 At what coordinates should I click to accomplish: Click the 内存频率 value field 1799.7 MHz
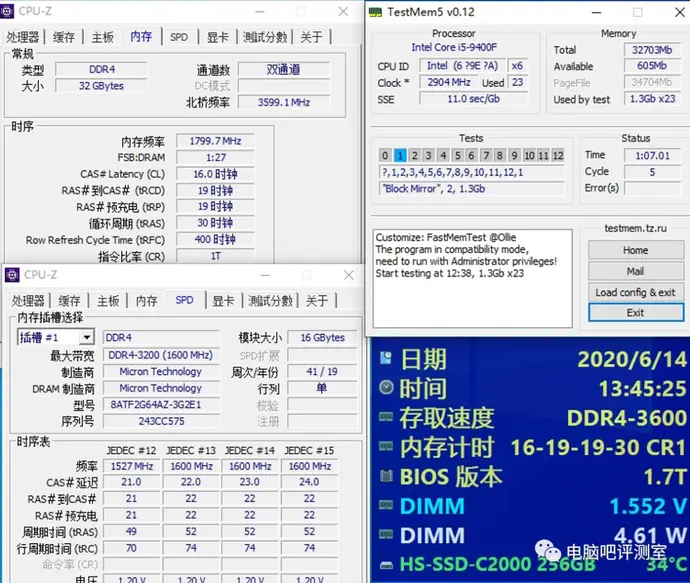pyautogui.click(x=215, y=141)
